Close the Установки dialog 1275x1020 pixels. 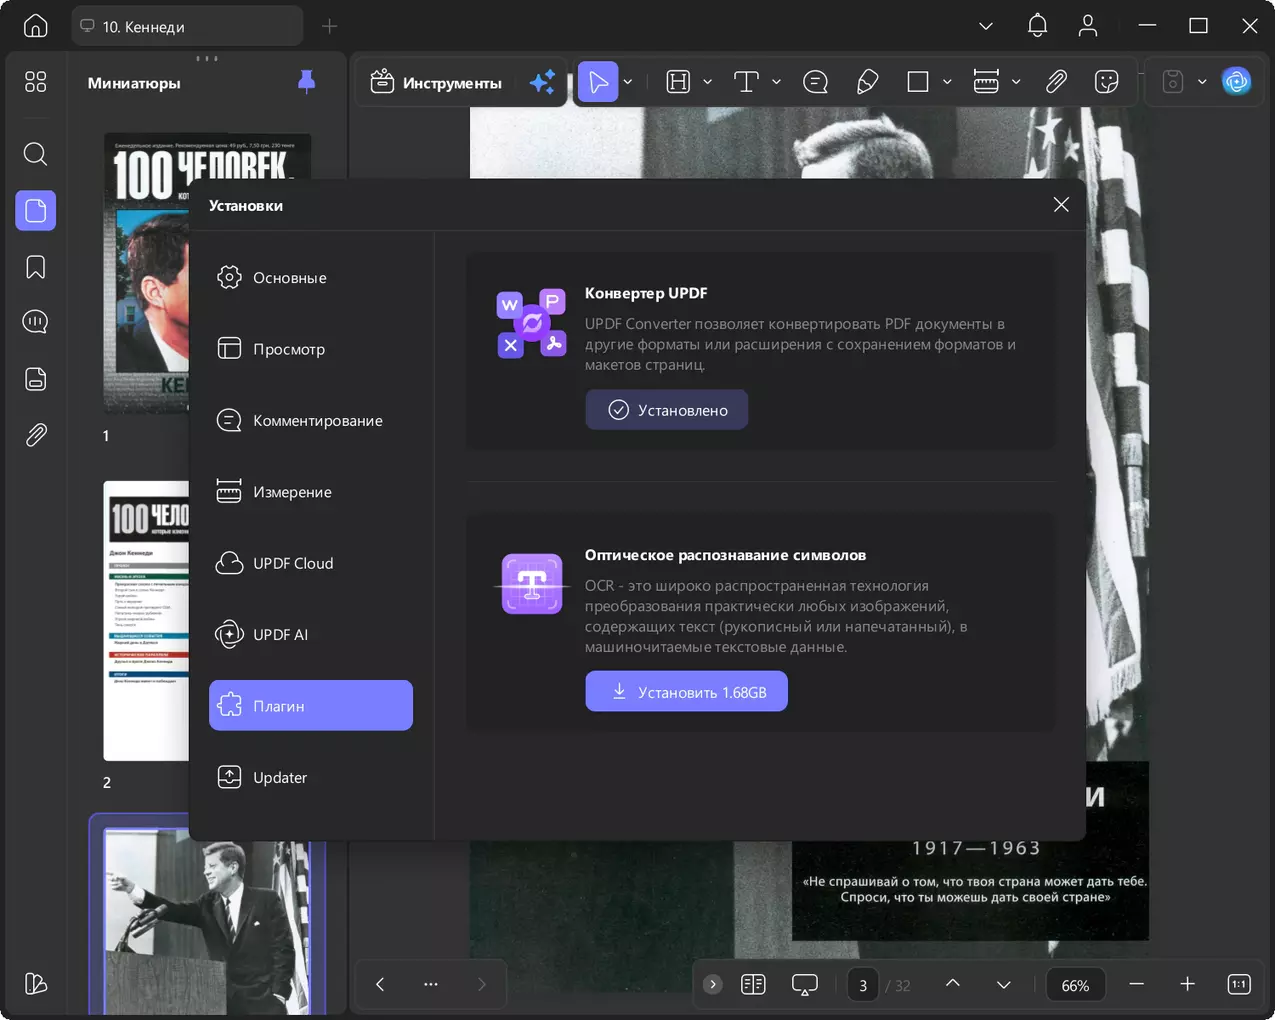point(1061,204)
